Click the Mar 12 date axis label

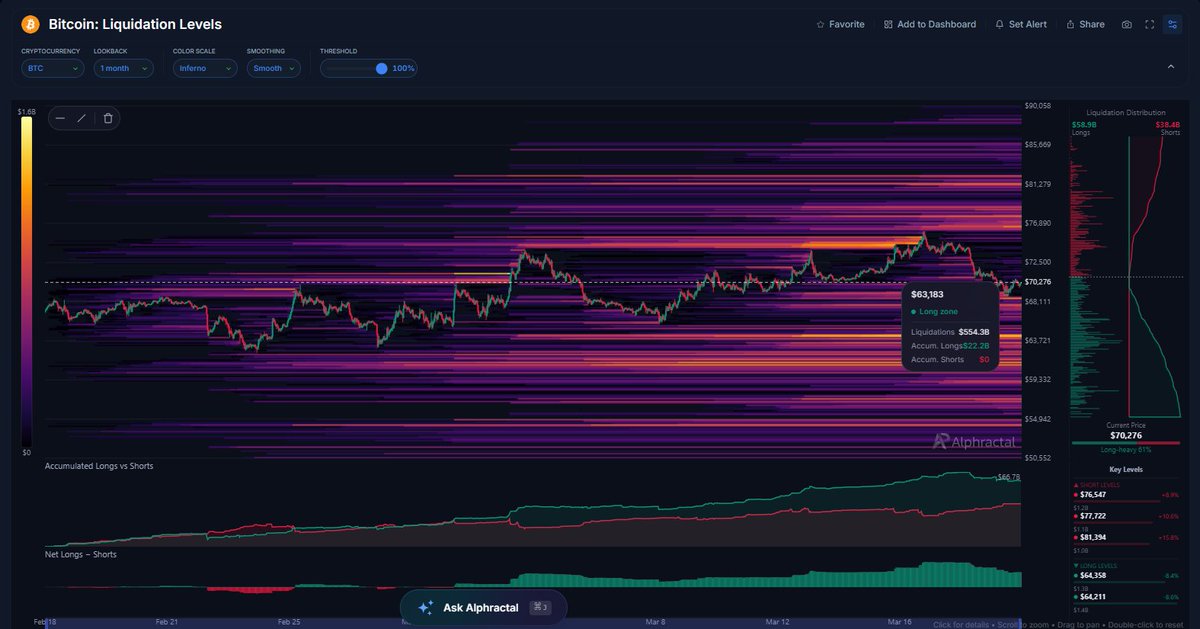778,621
